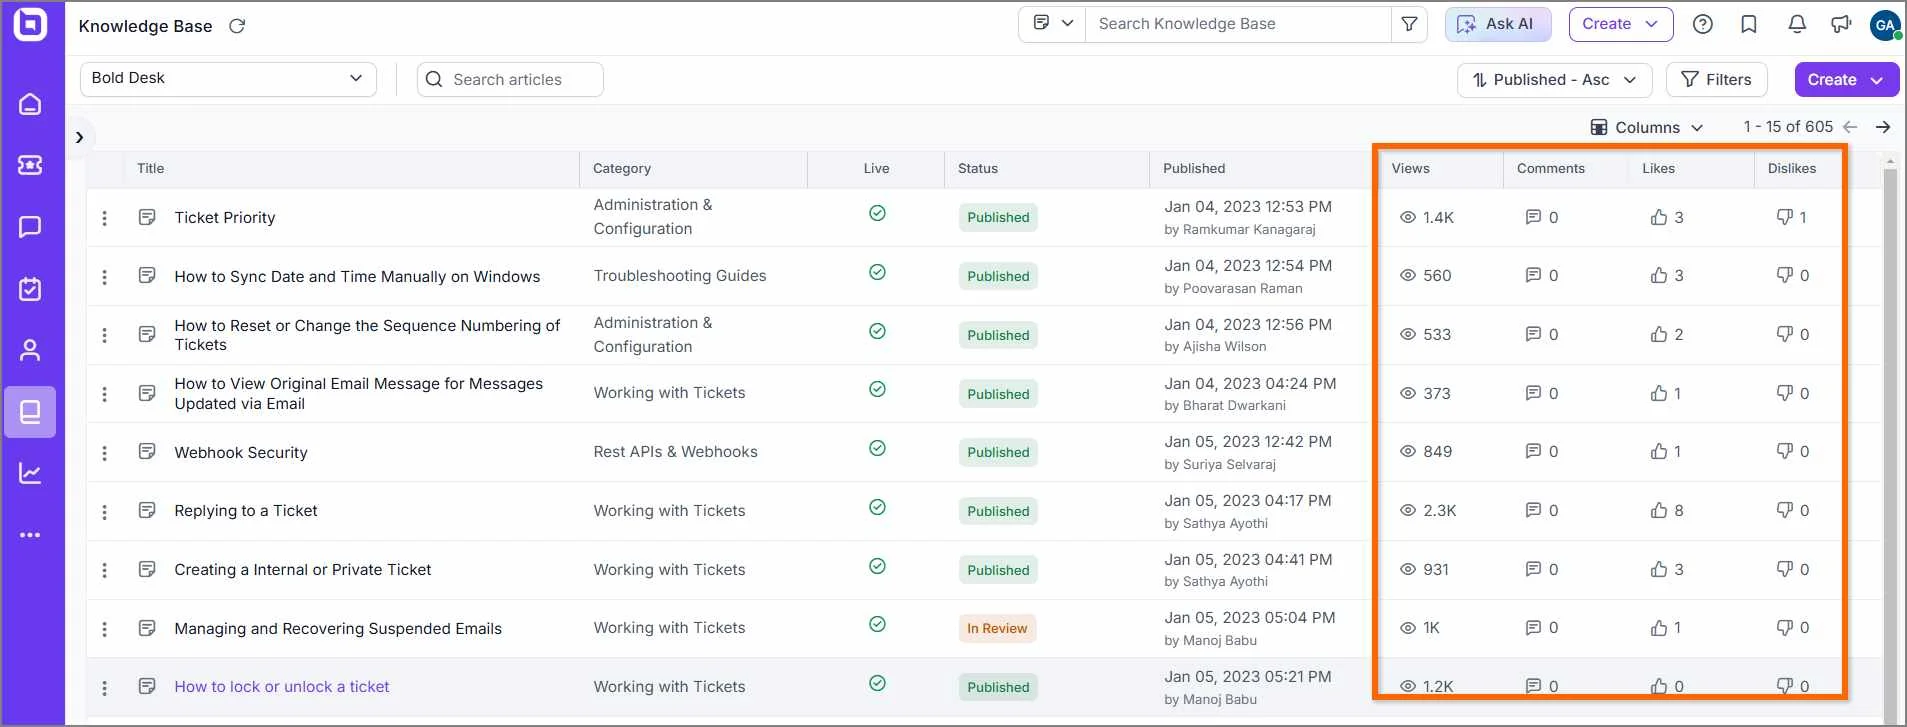The image size is (1907, 727).
Task: Toggle Live check for Ticket Priority
Action: click(x=877, y=213)
